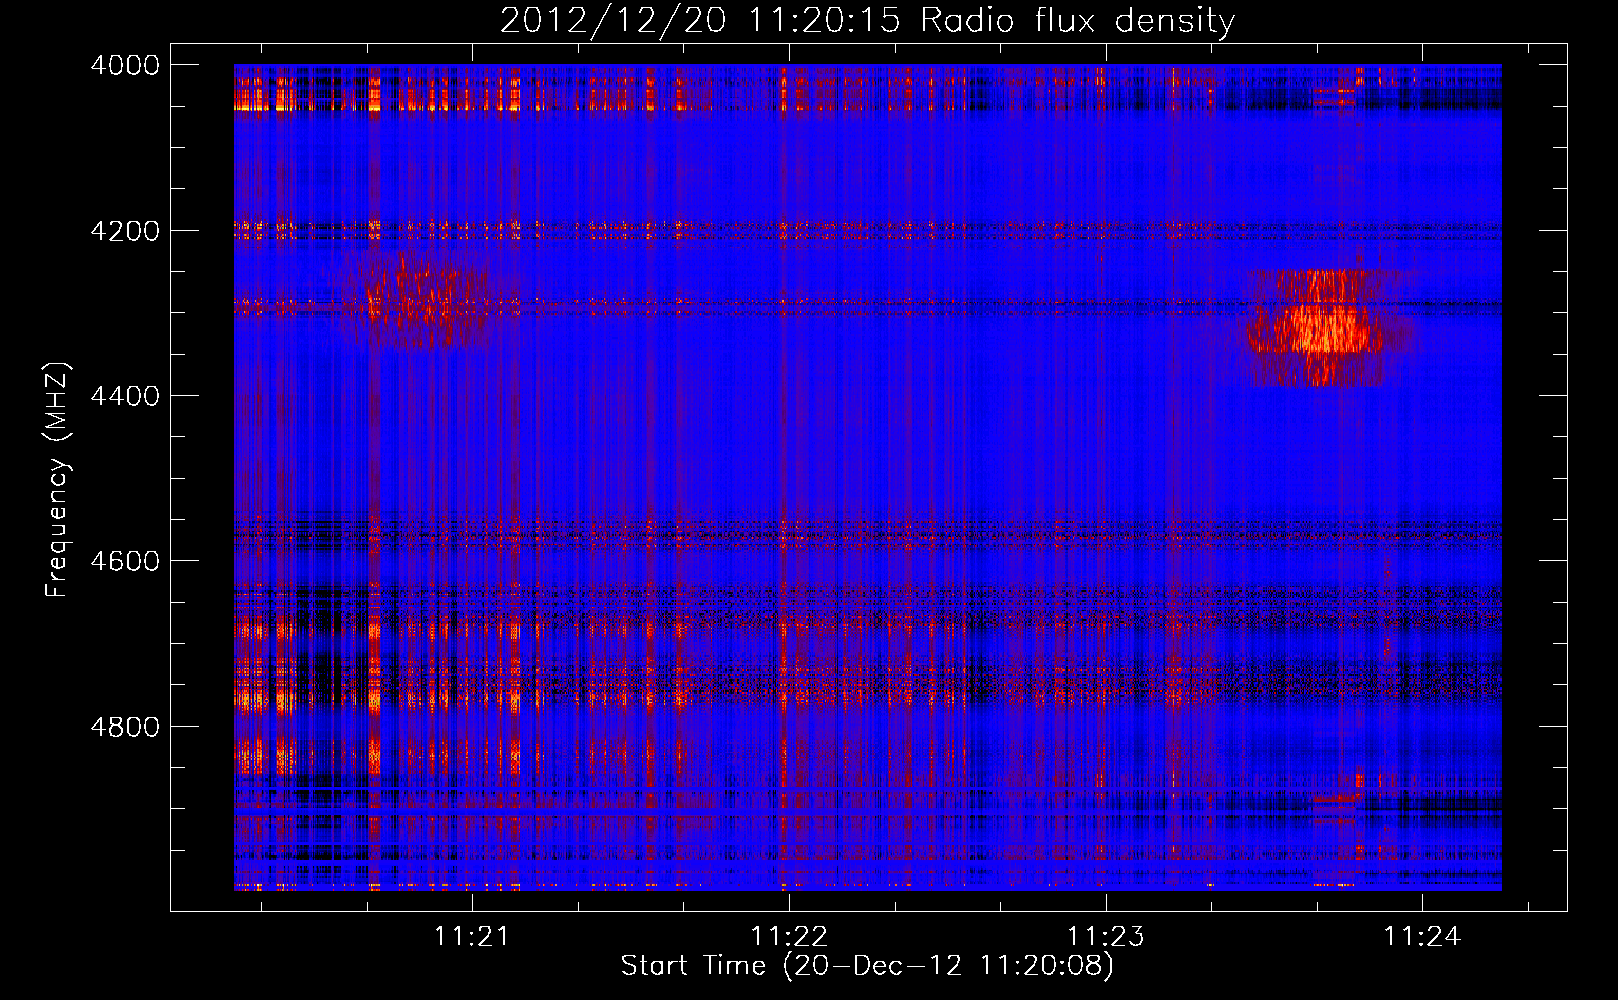Click the 'Frequency (MHZ)' y-axis label
The image size is (1618, 1000).
click(x=57, y=480)
